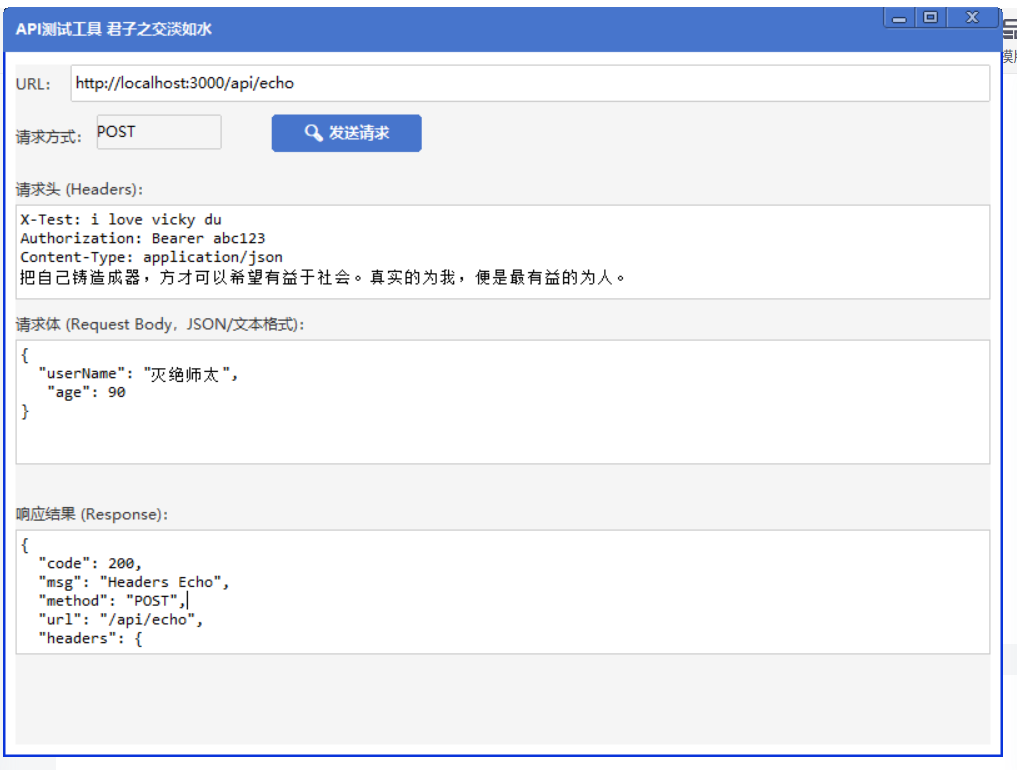Click the age value 90 in body
Viewport: 1017px width, 770px height.
click(117, 392)
